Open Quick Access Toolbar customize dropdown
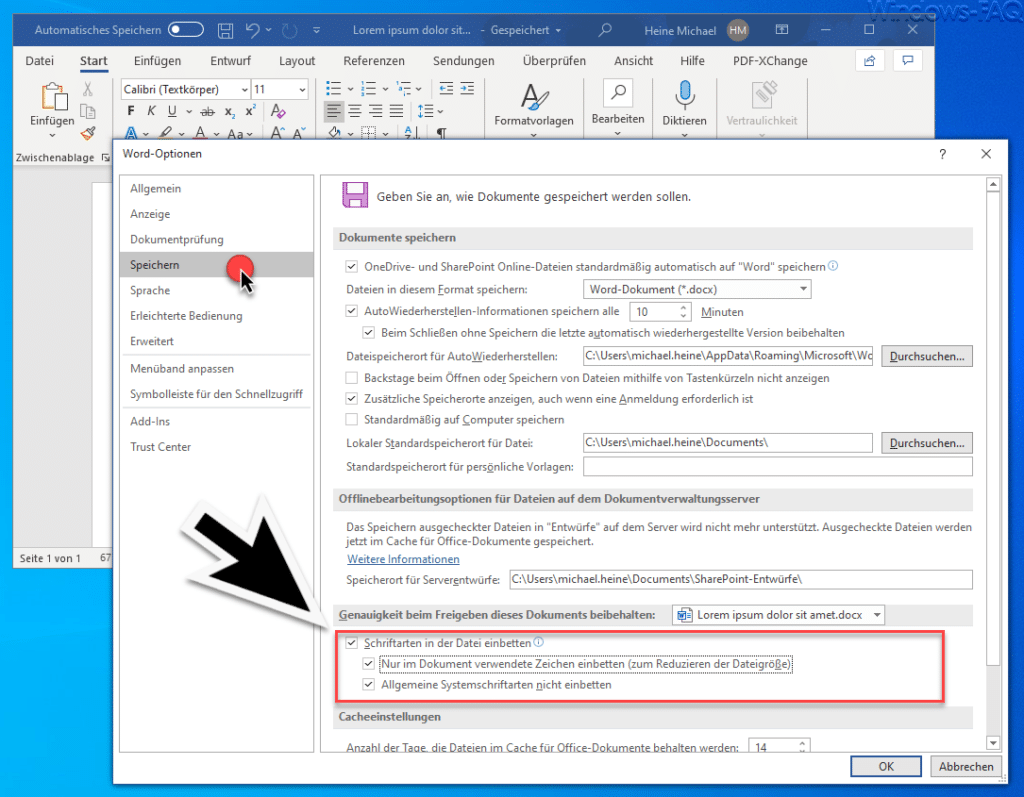Screen dimensions: 1024x797 coord(317,30)
